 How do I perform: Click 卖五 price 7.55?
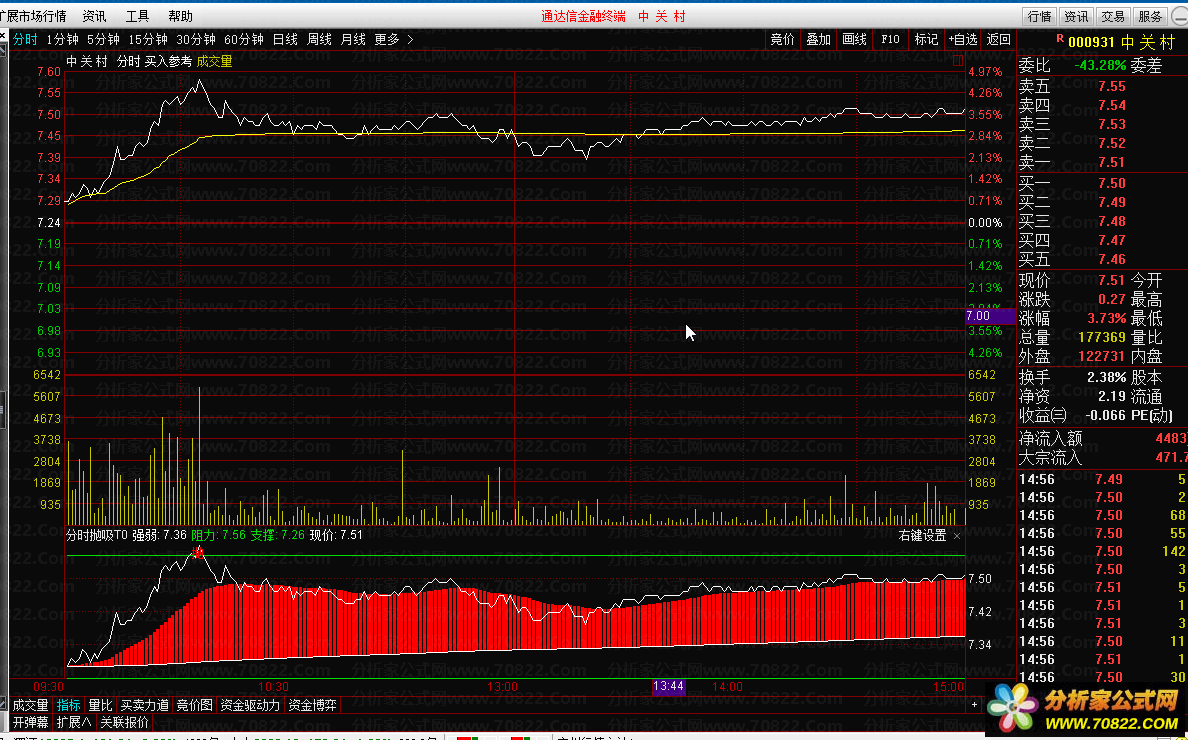tap(1111, 86)
